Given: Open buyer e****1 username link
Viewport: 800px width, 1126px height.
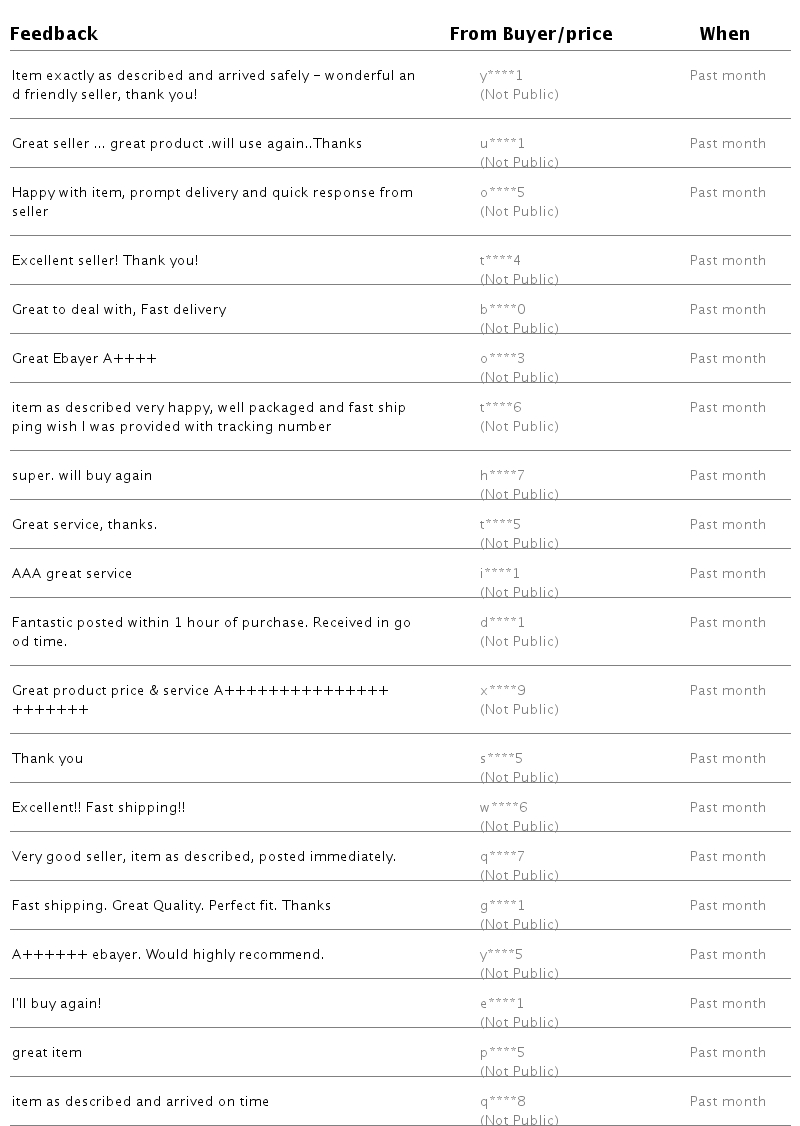Looking at the screenshot, I should tap(502, 1004).
